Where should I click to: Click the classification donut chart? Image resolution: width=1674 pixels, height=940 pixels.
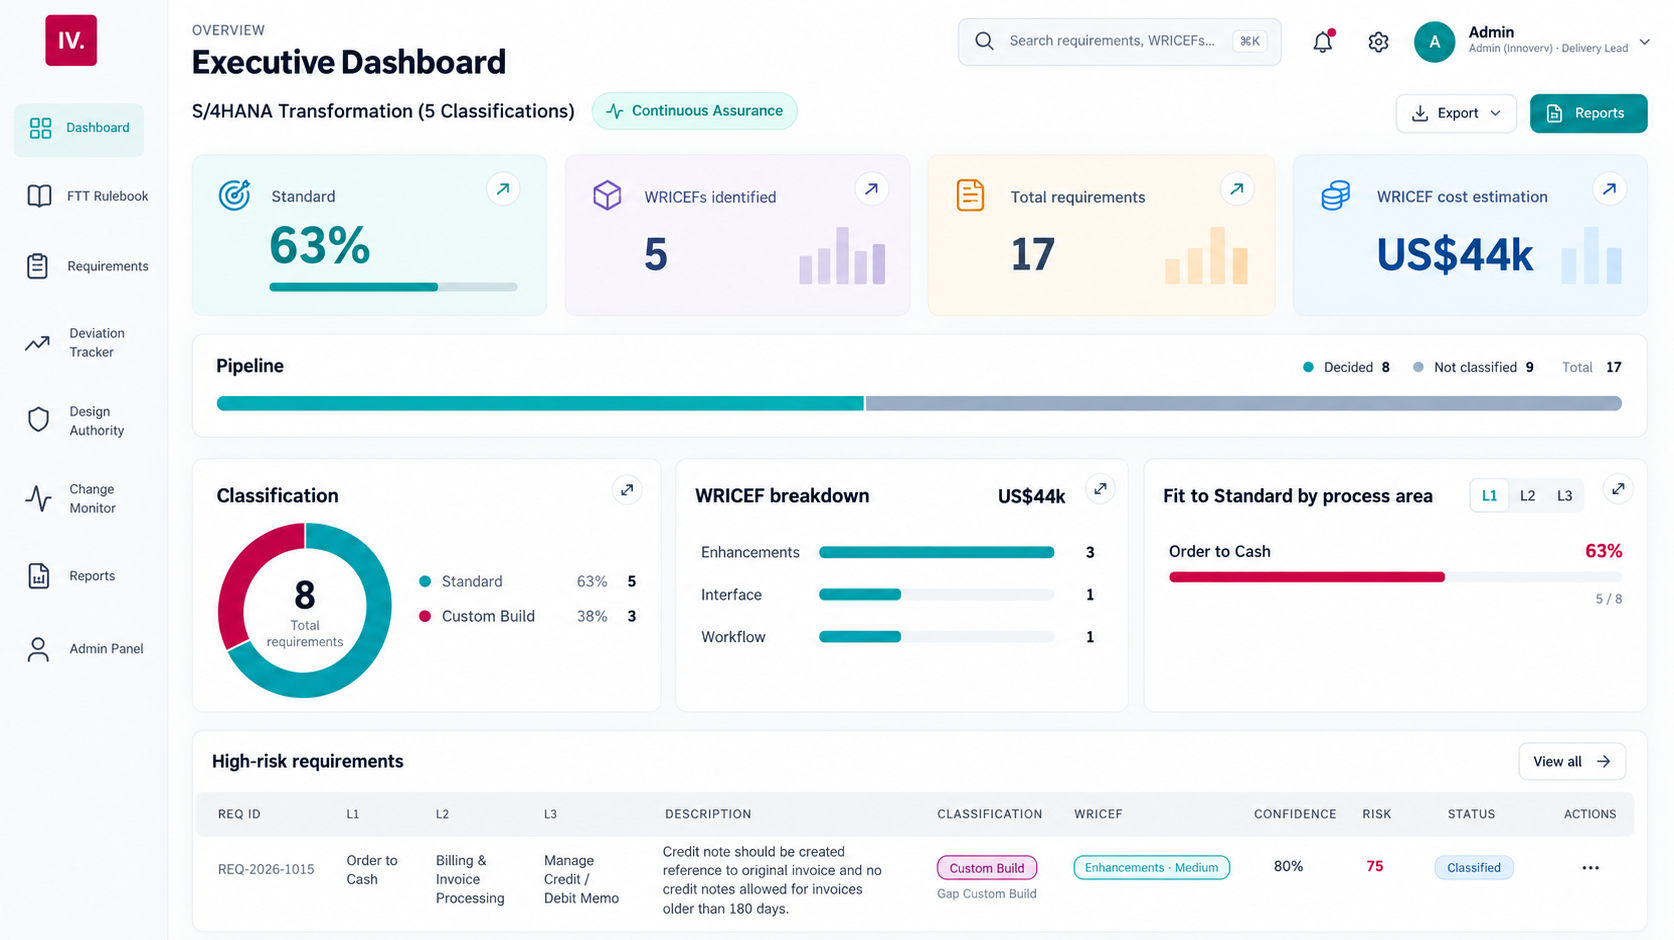(305, 610)
